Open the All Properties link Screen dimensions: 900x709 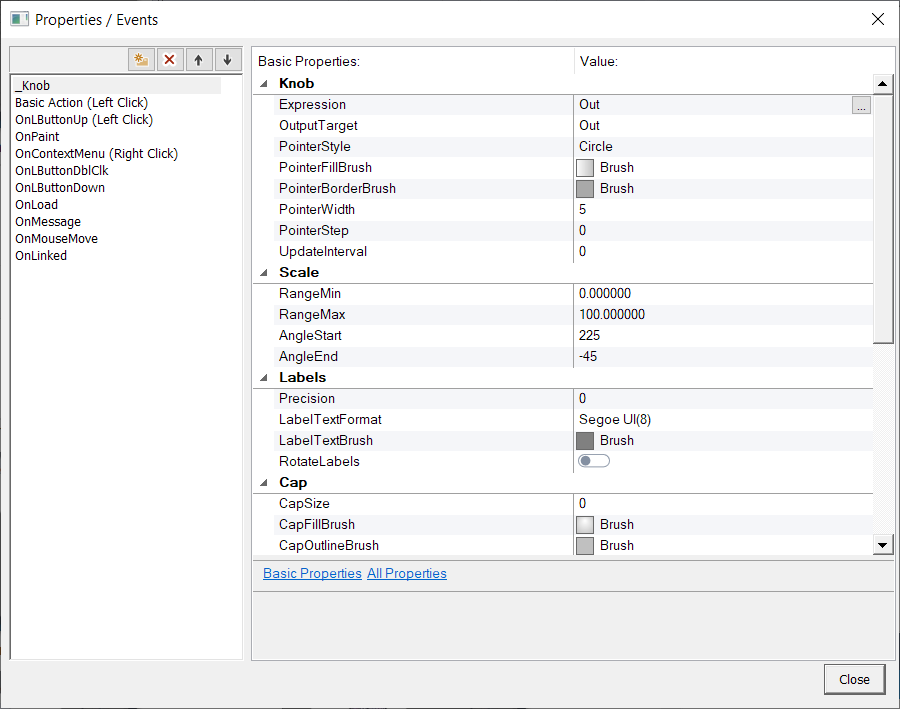(x=406, y=574)
